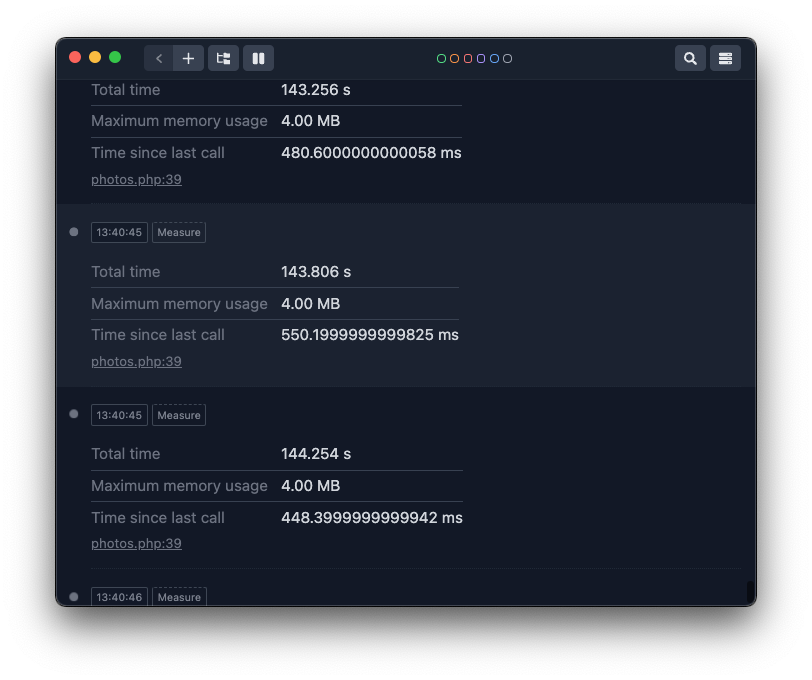The image size is (812, 680).
Task: Select the 143.806 s total time value
Action: click(316, 272)
